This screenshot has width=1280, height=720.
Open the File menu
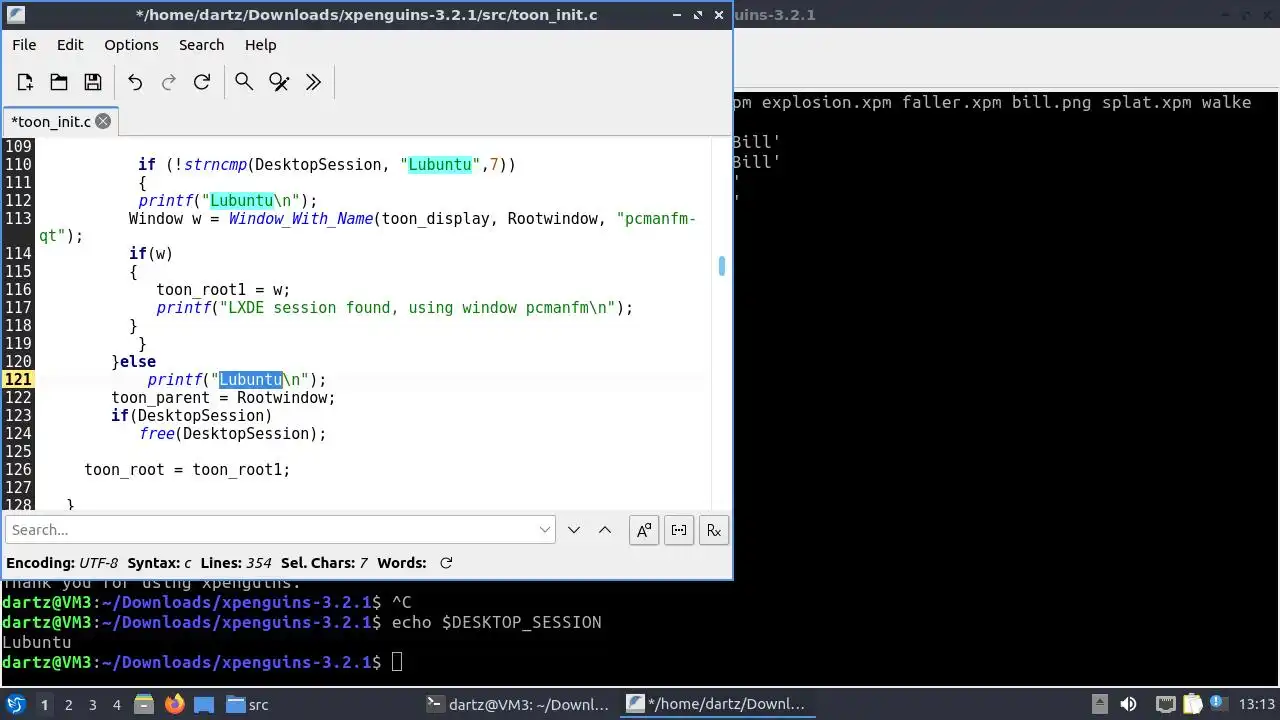(24, 45)
